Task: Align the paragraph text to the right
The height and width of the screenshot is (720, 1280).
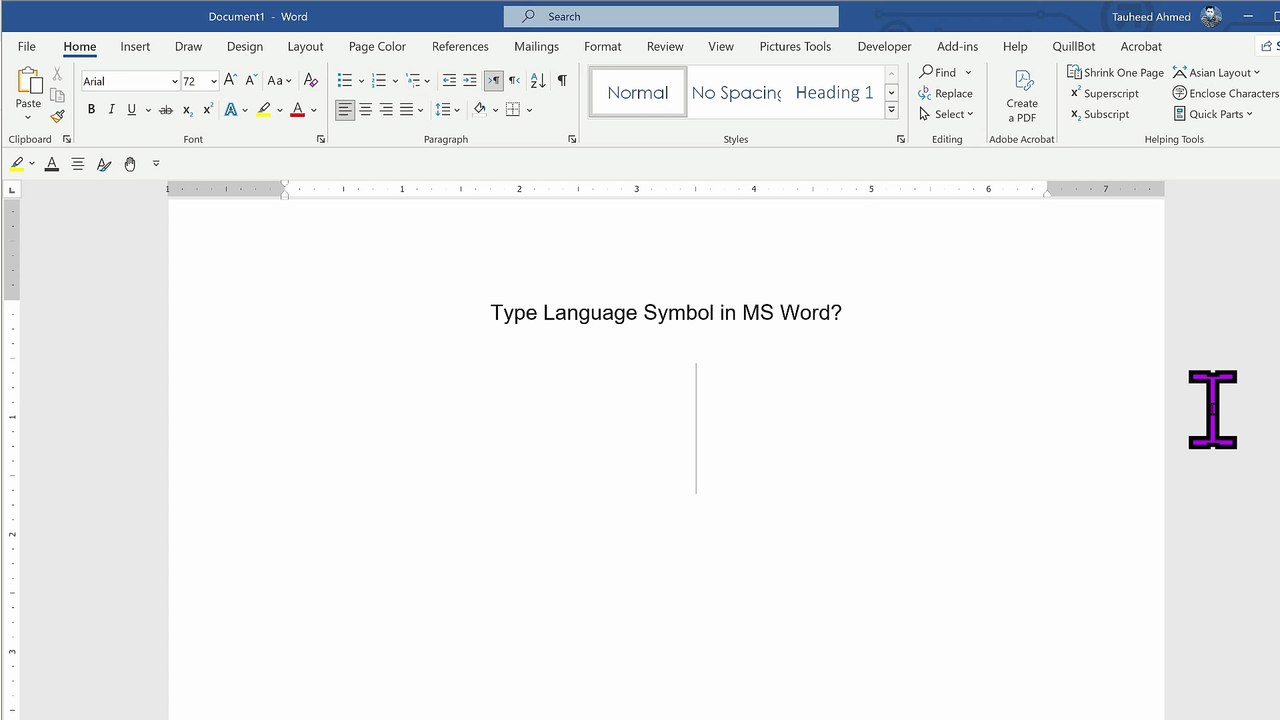Action: (x=386, y=109)
